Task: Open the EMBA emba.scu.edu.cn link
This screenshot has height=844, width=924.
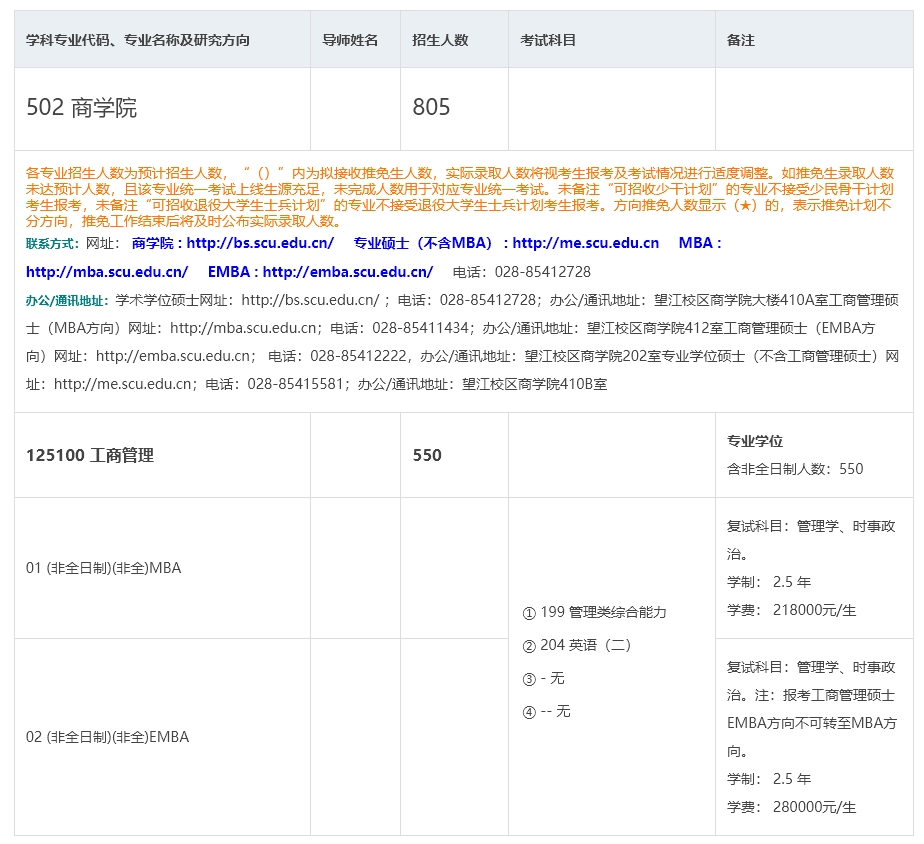Action: point(321,272)
